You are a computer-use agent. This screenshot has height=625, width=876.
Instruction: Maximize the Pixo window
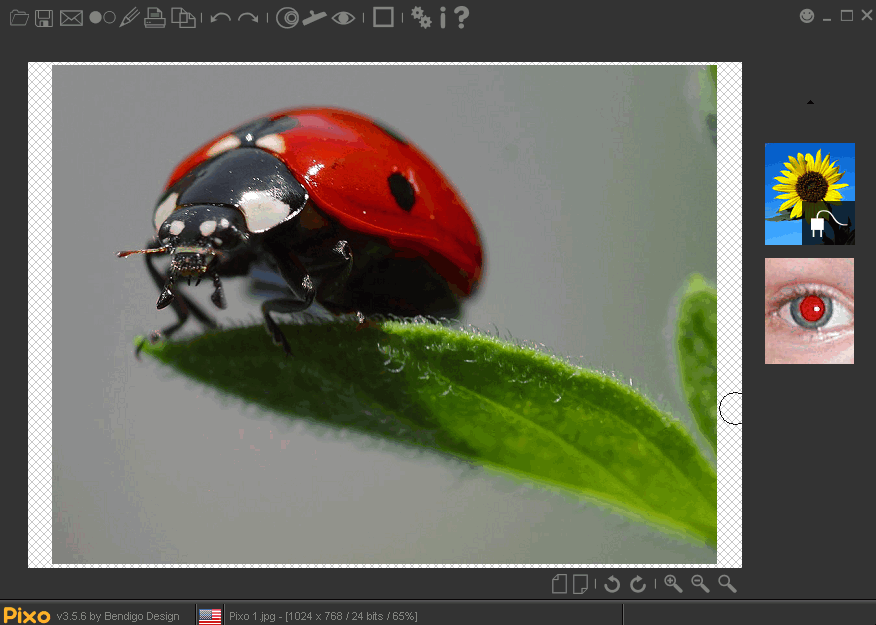(x=847, y=16)
